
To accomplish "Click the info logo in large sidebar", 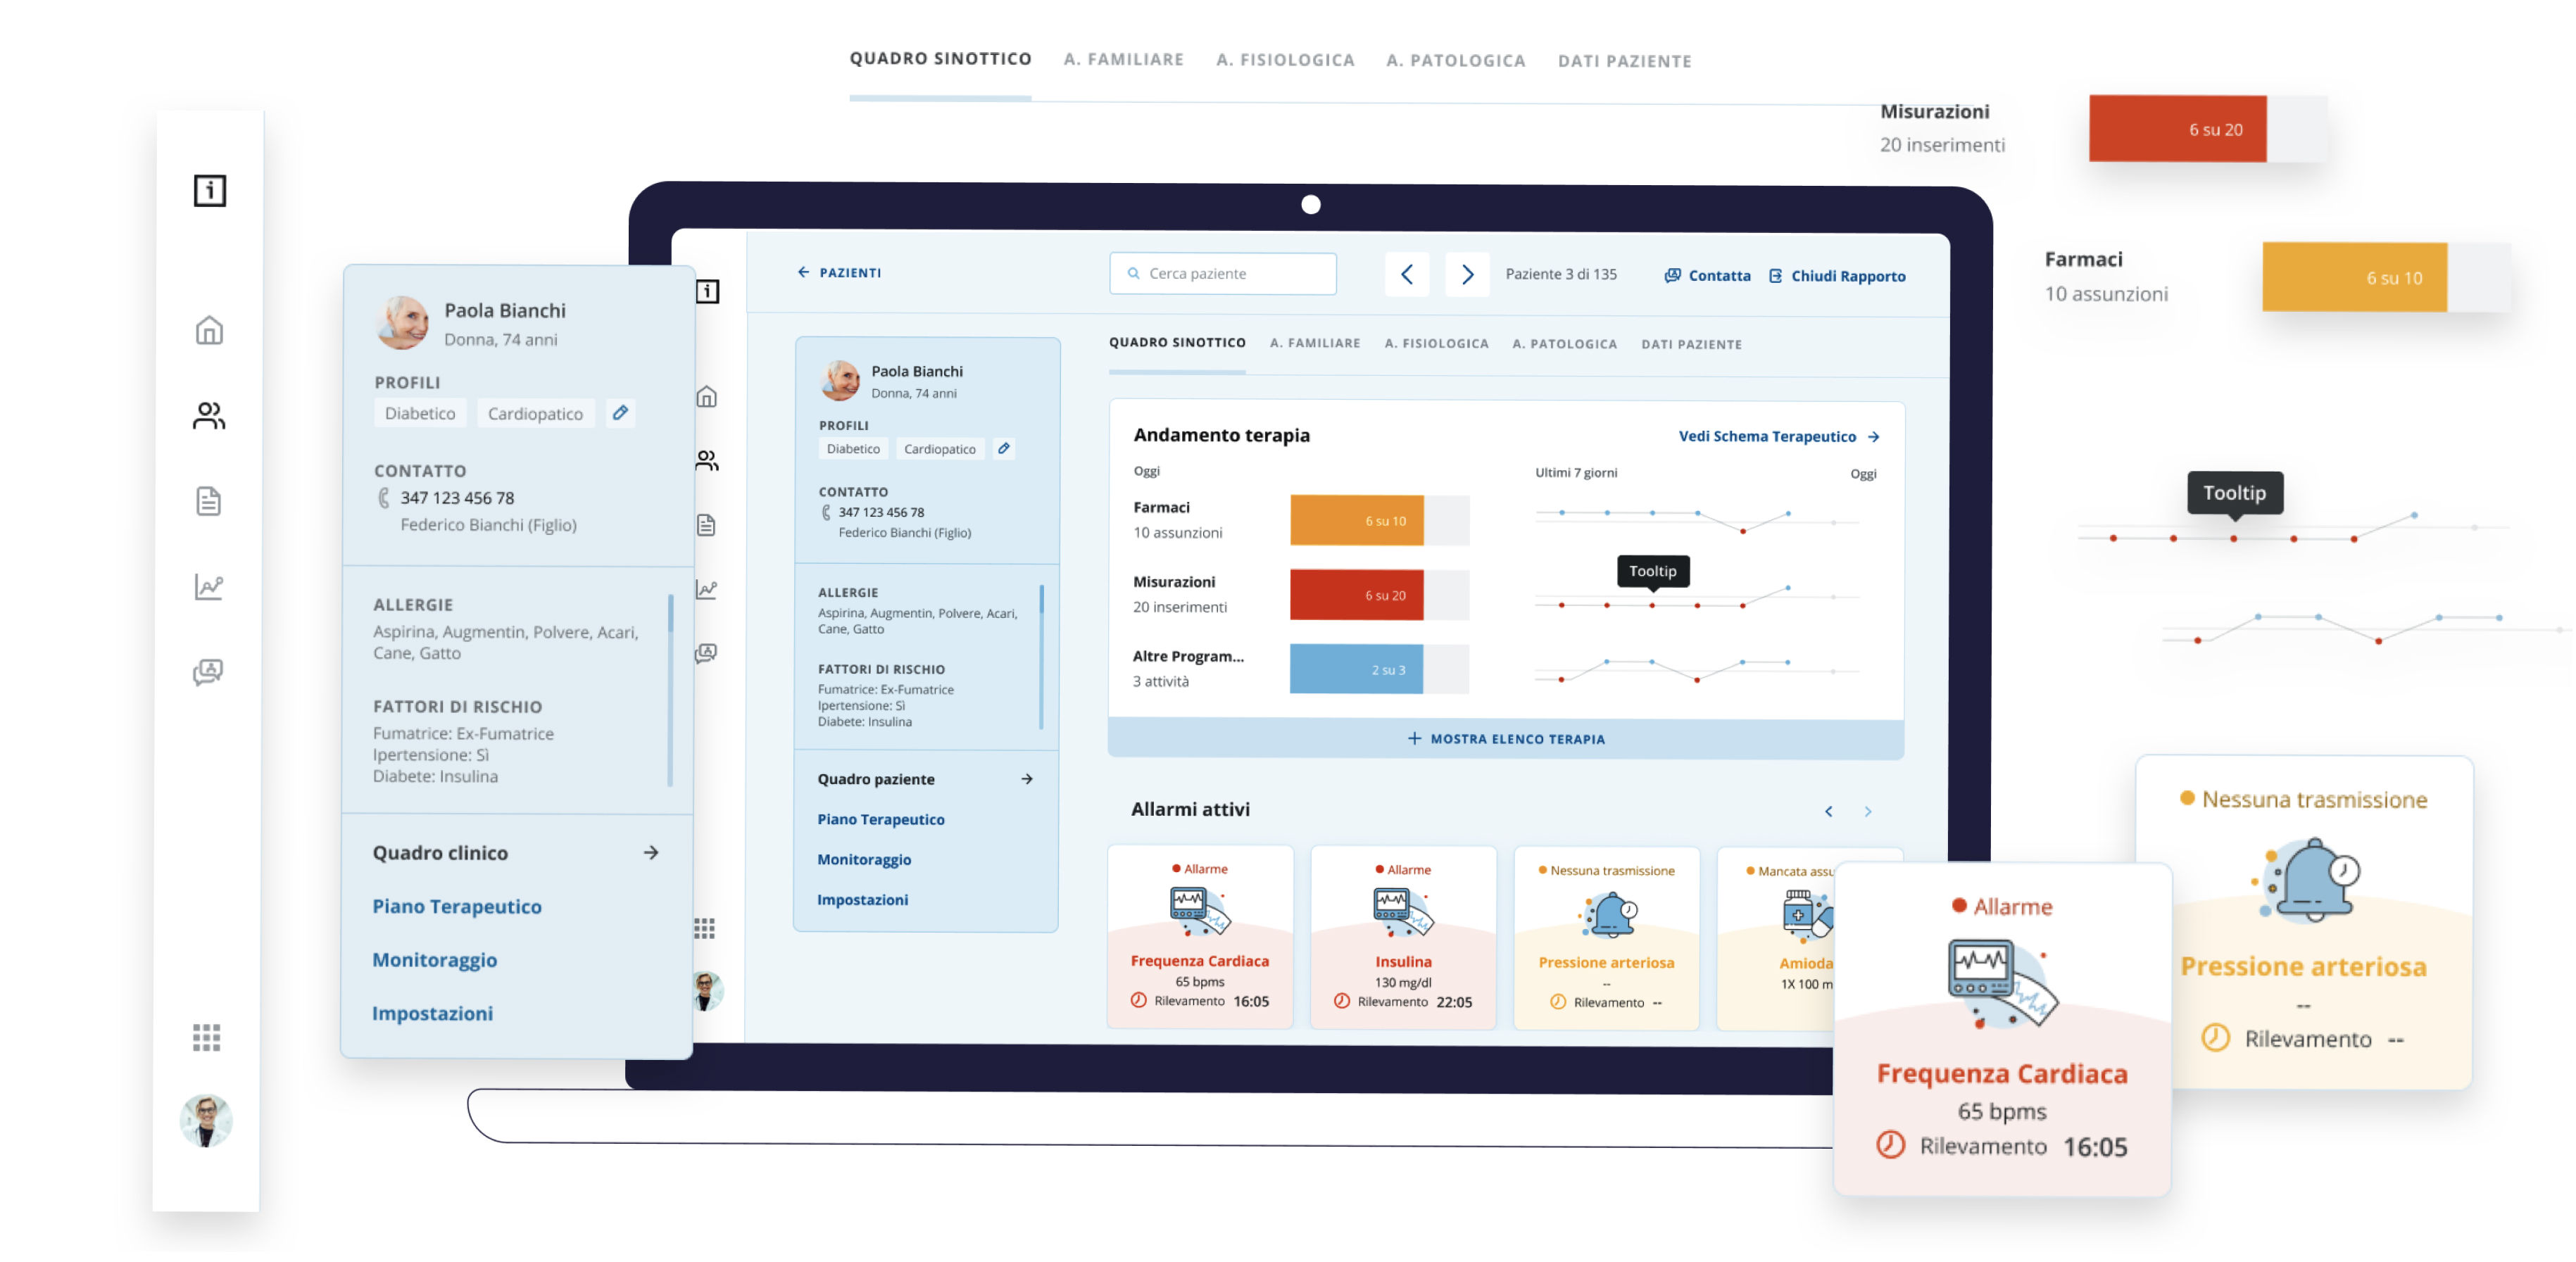I will [x=210, y=190].
